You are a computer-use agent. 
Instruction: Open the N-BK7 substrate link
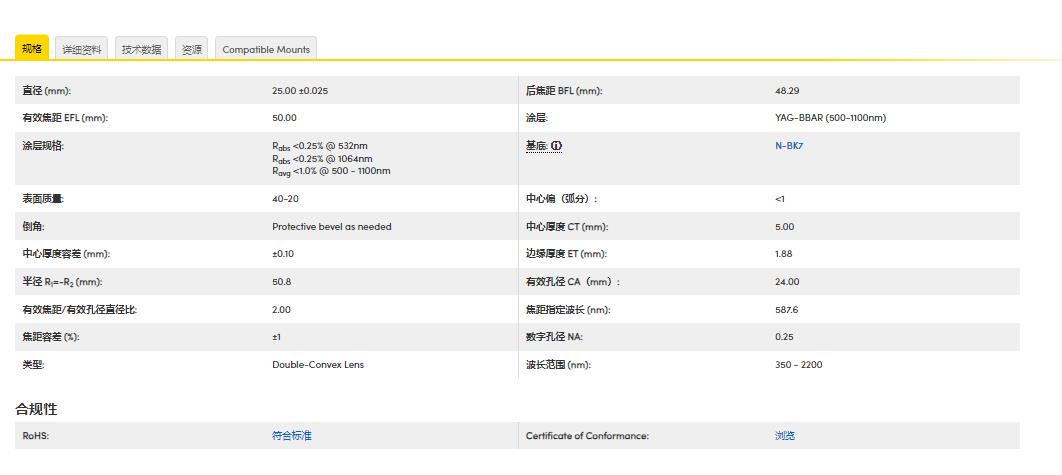(x=789, y=145)
